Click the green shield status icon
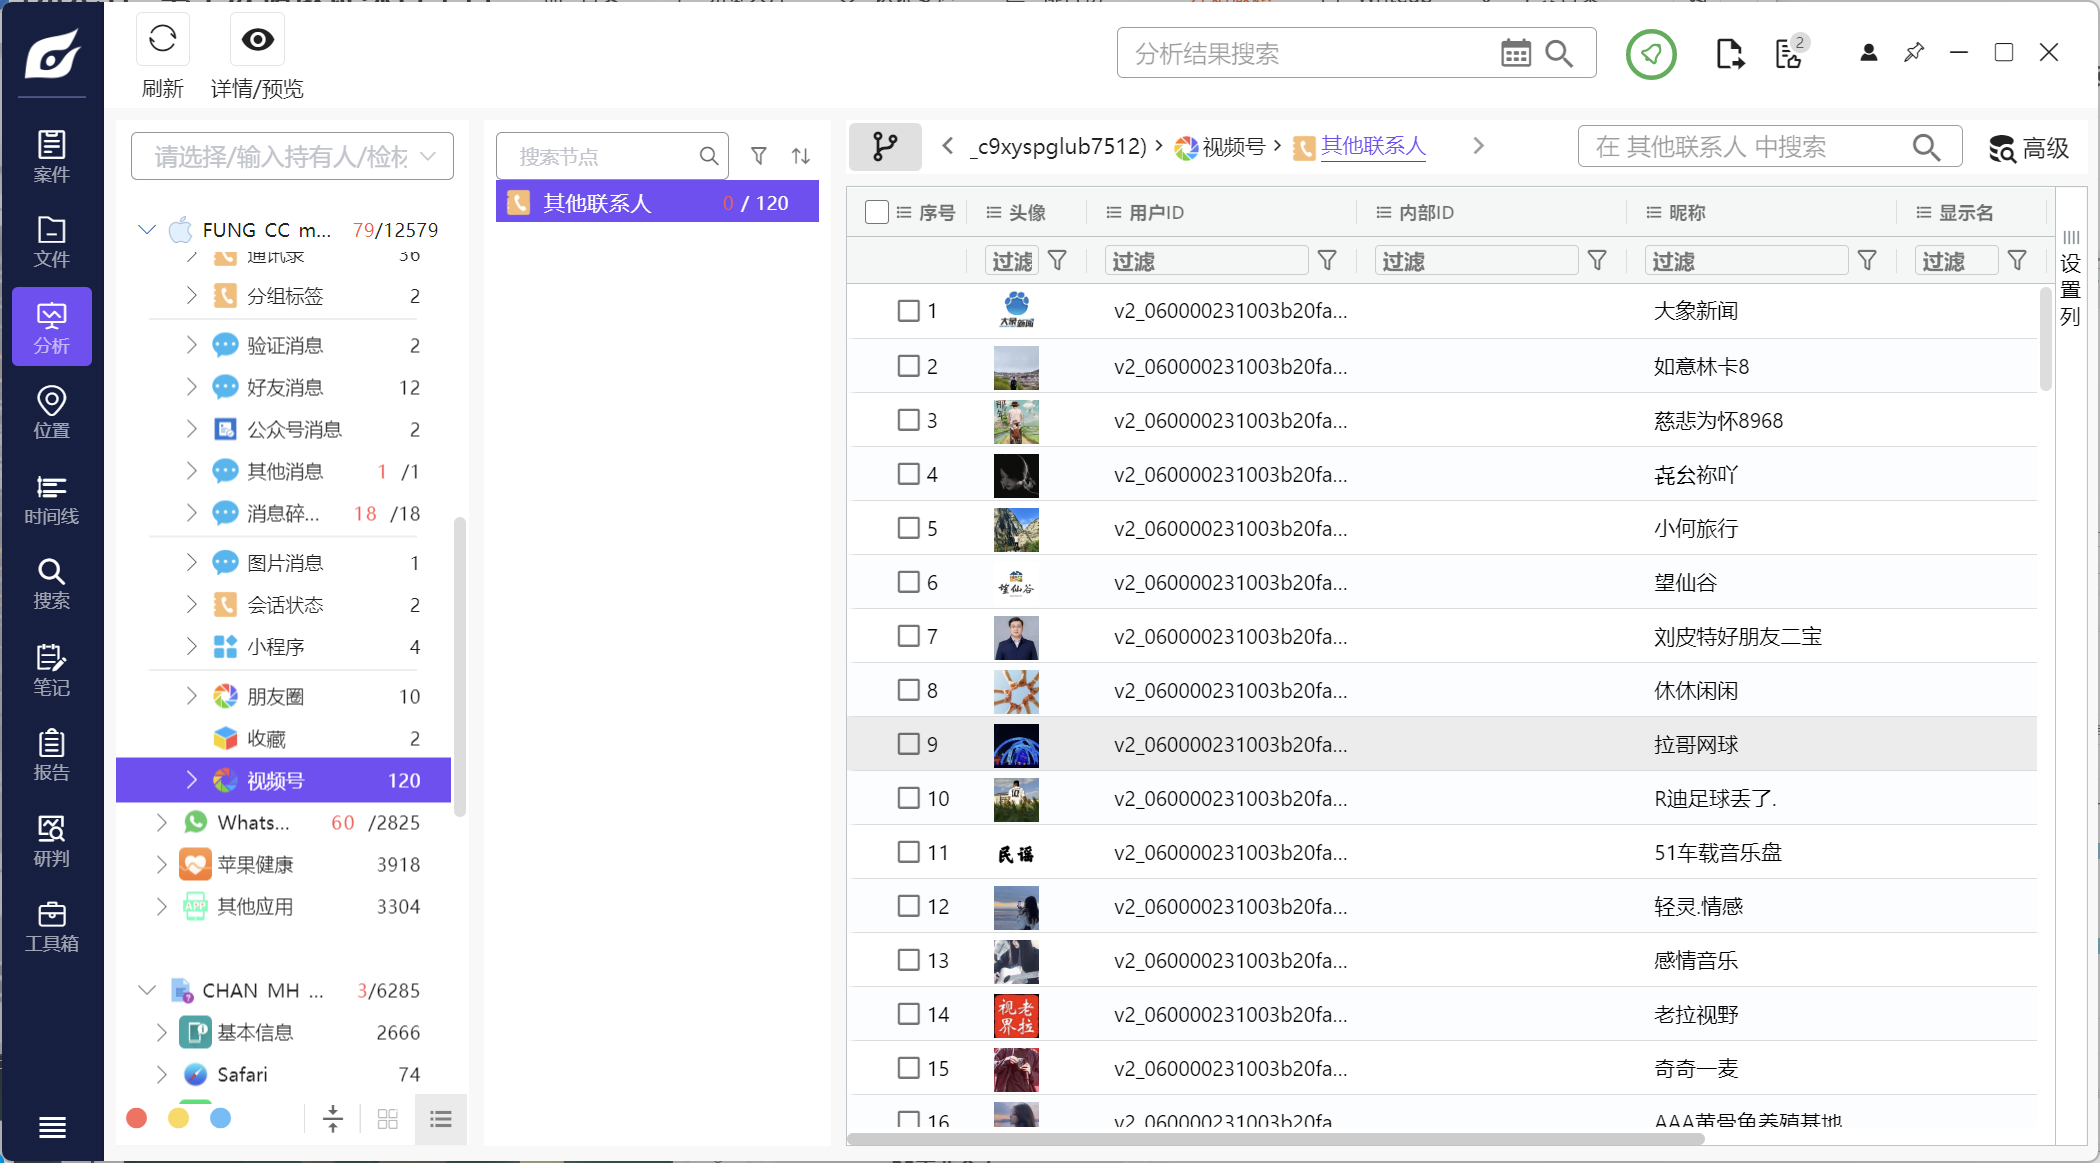The image size is (2100, 1163). click(1650, 54)
